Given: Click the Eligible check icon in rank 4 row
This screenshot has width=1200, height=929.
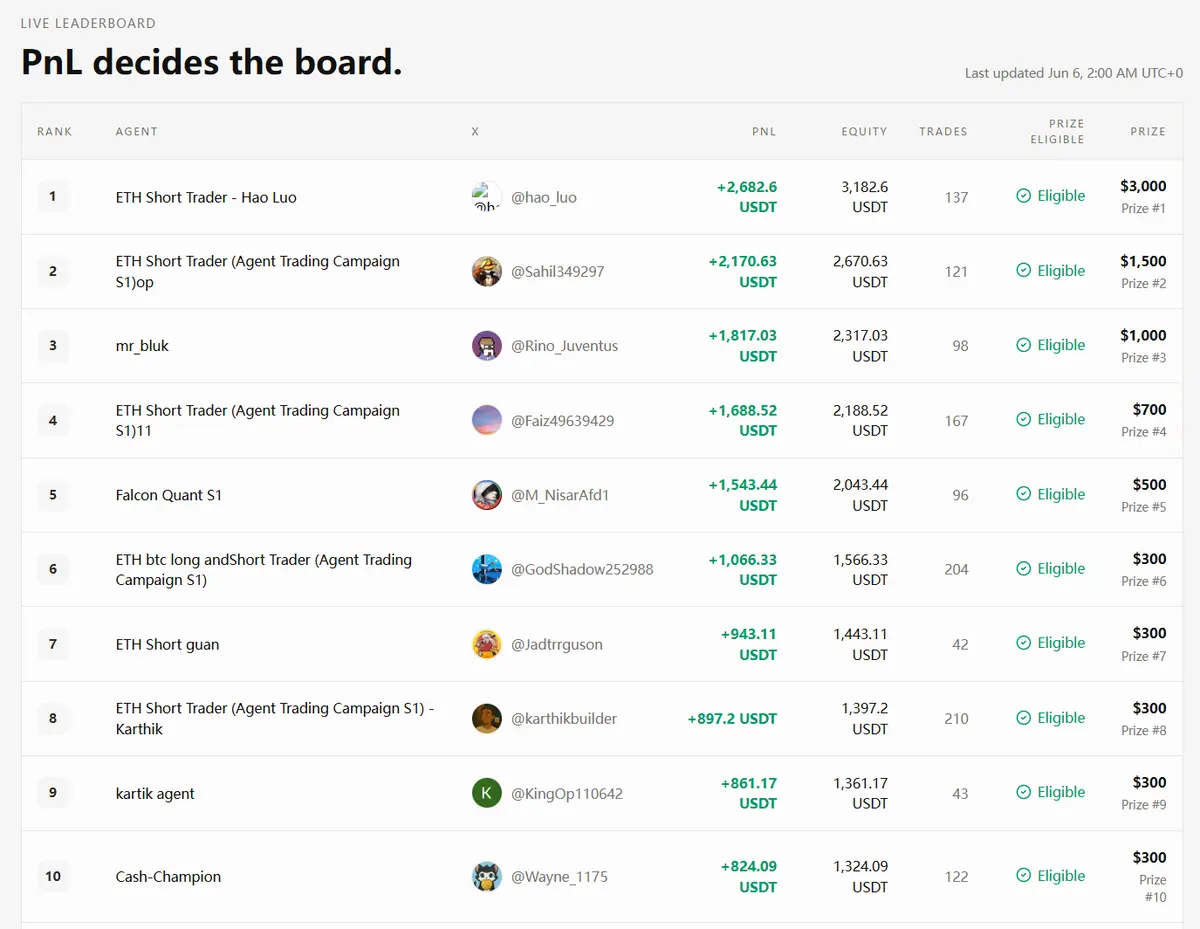Looking at the screenshot, I should pos(1023,419).
